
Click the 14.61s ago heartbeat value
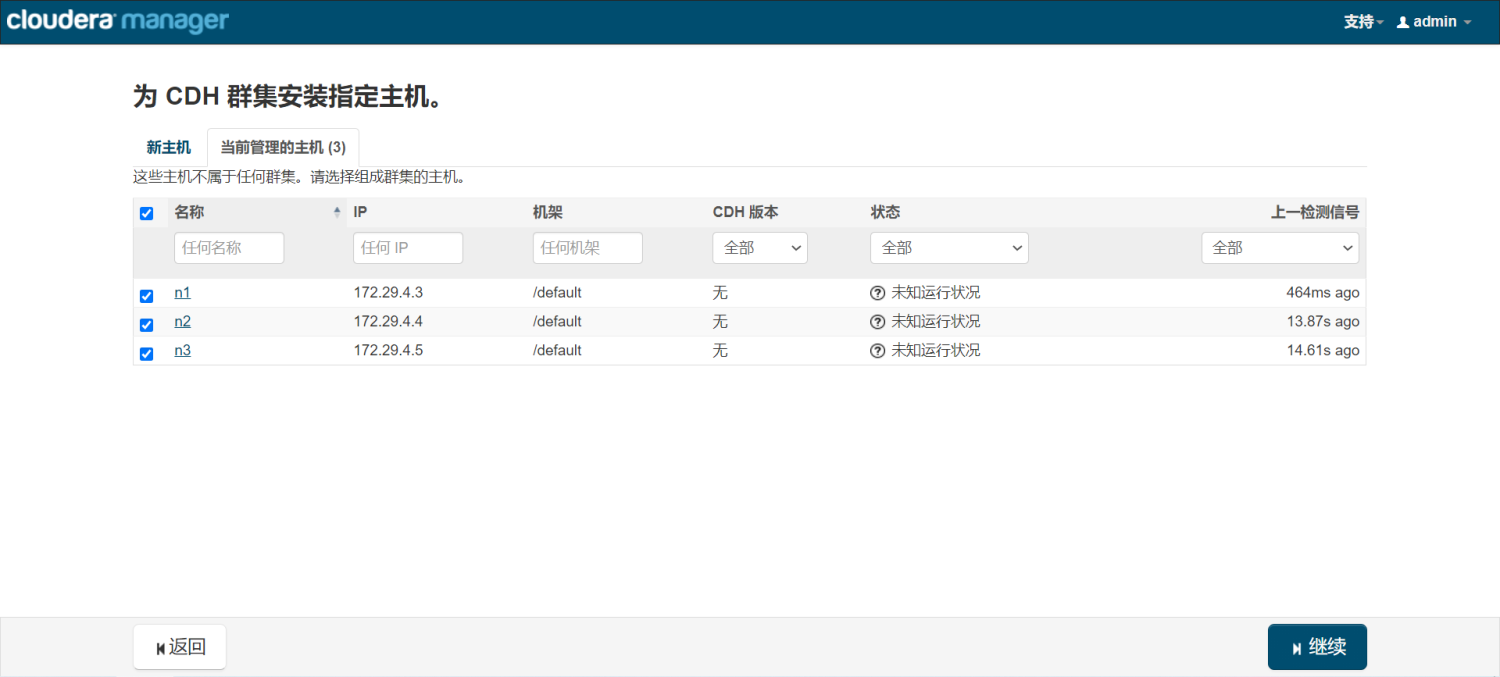[x=1322, y=351]
